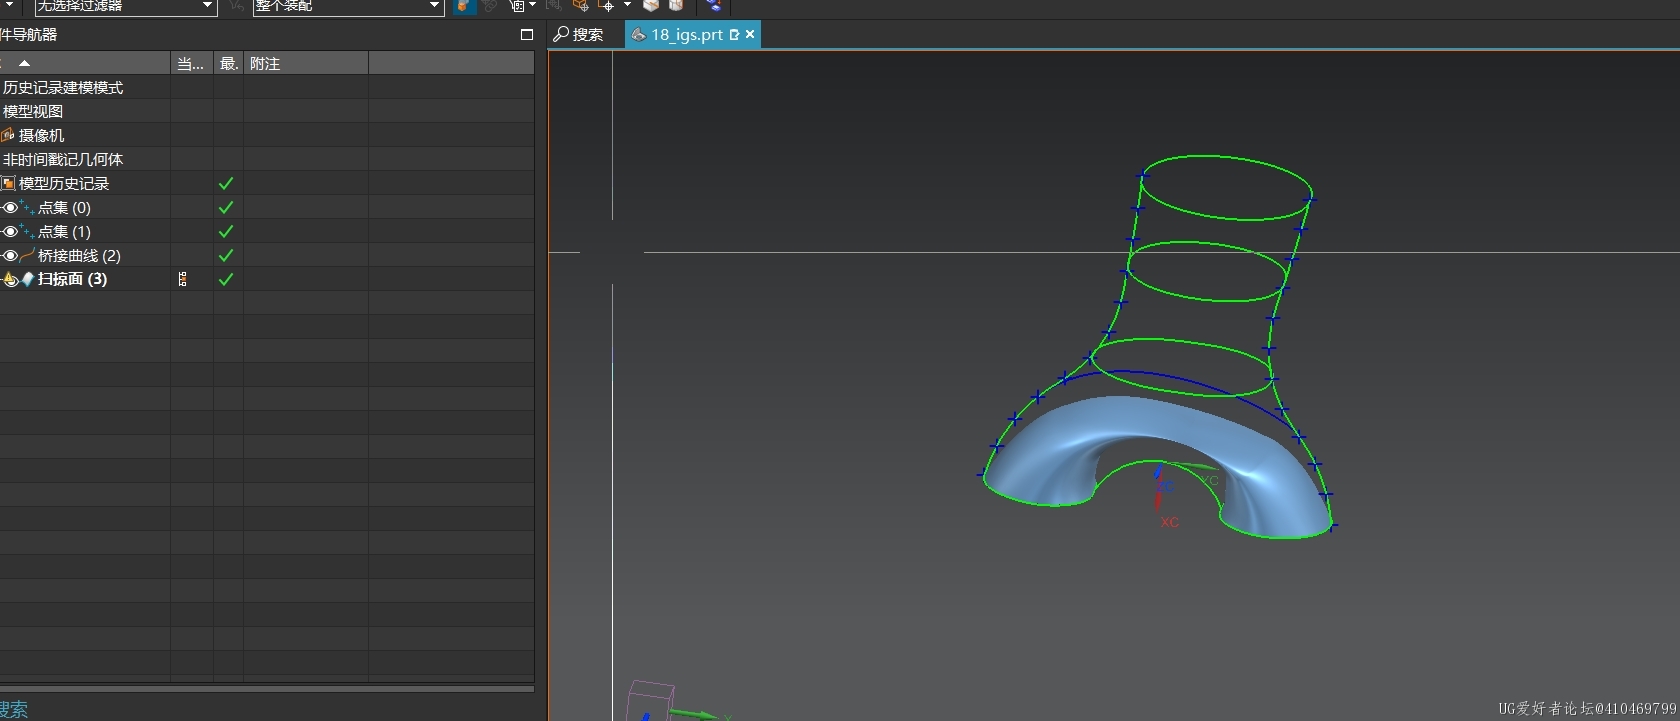The image size is (1680, 721).
Task: Click the point set icon of 点集 (1)
Action: pyautogui.click(x=27, y=231)
